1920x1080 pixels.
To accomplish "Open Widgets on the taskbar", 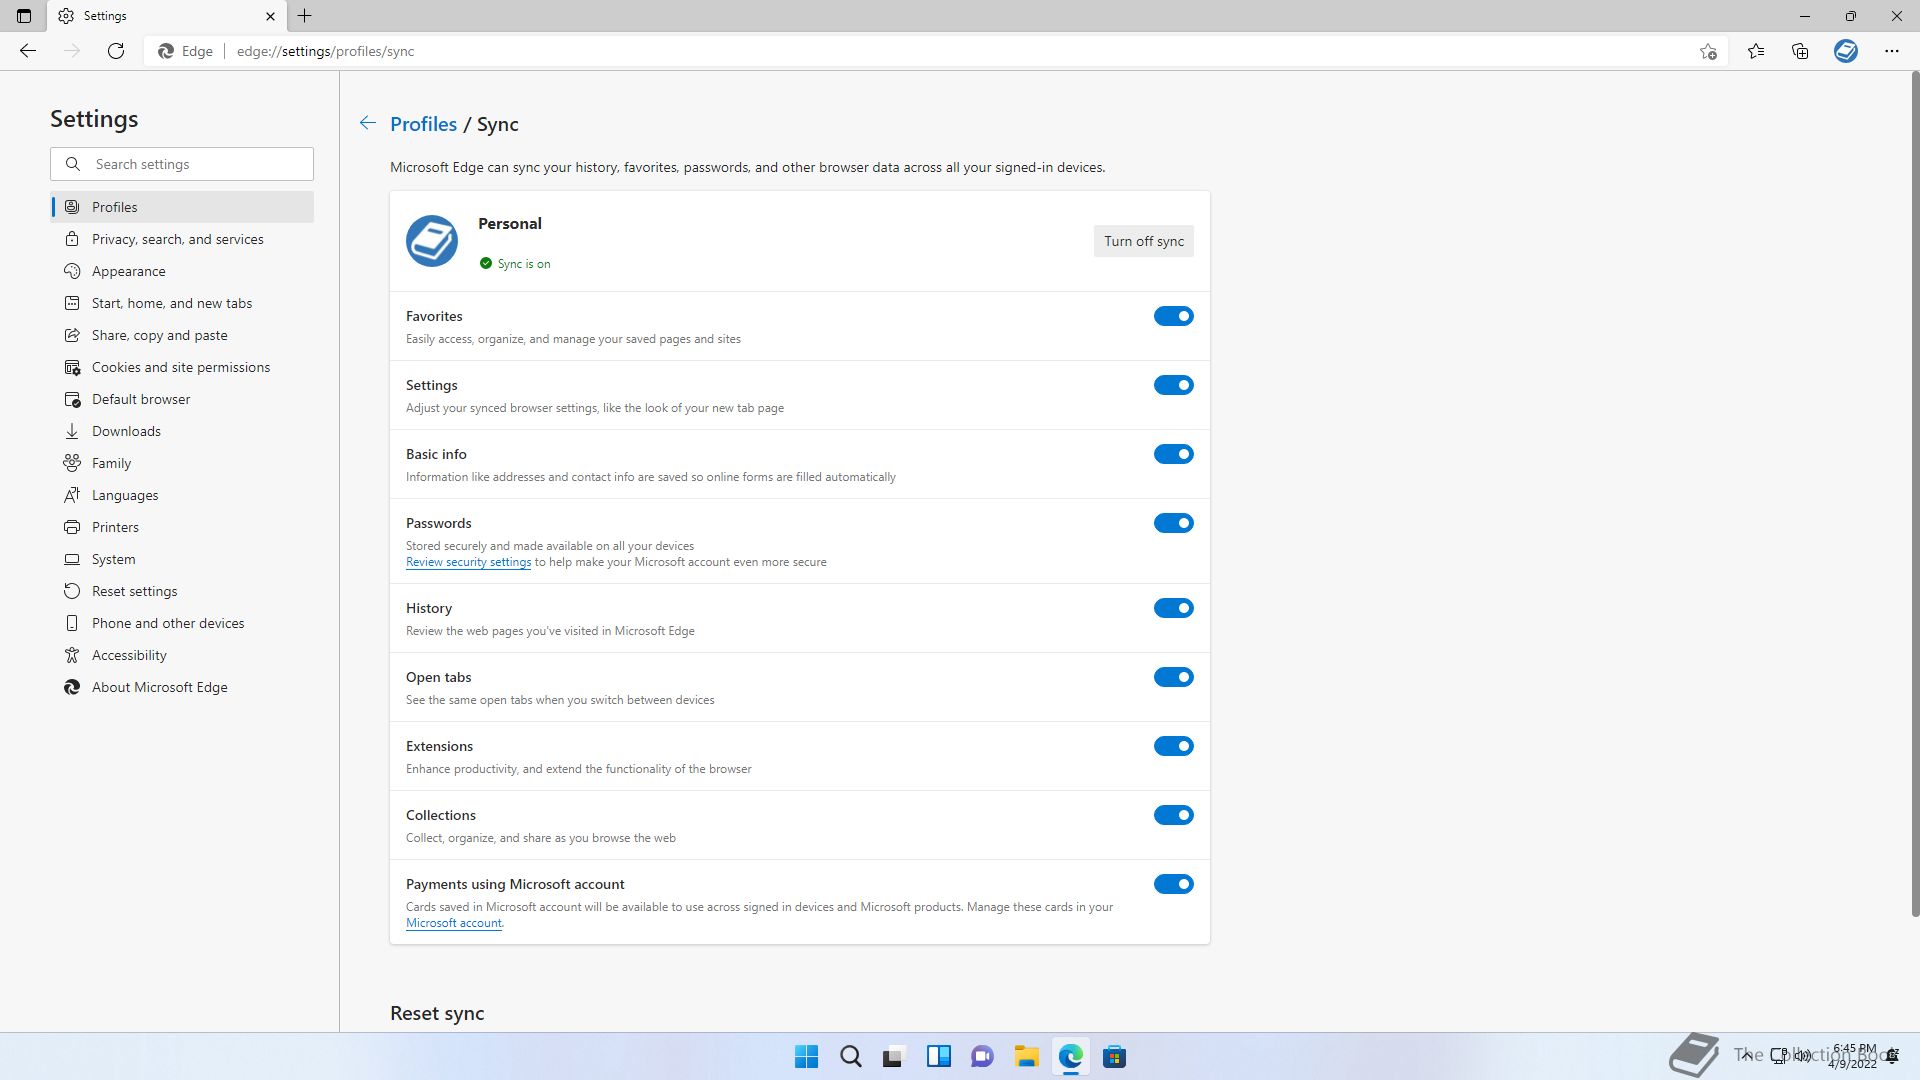I will click(x=939, y=1057).
